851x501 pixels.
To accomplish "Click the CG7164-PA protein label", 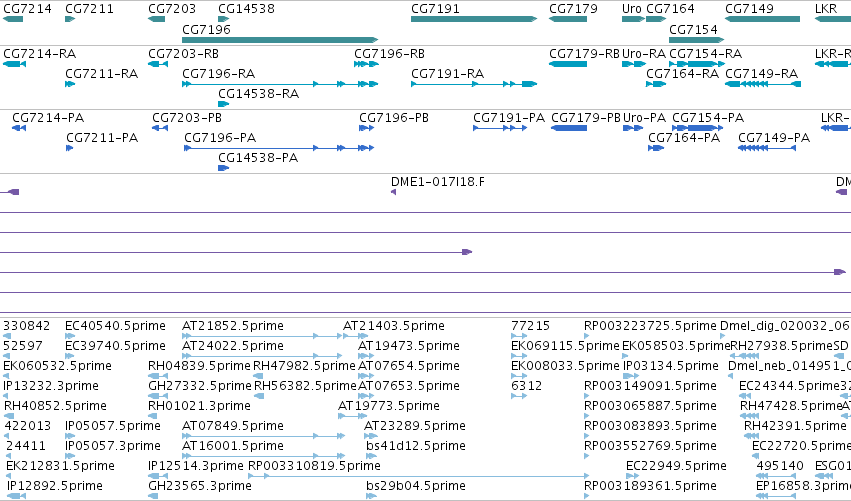I will 684,138.
